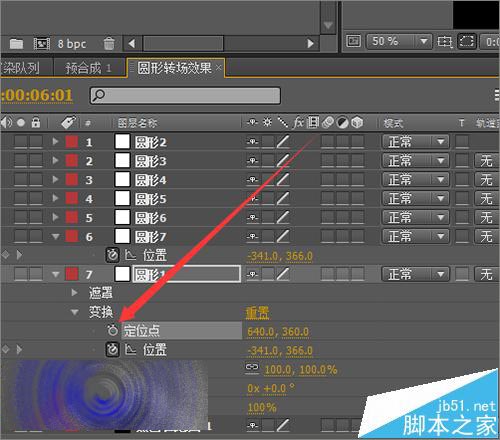Open track matte 无 dropdown for 圆形3
The image size is (500, 440).
[x=487, y=161]
